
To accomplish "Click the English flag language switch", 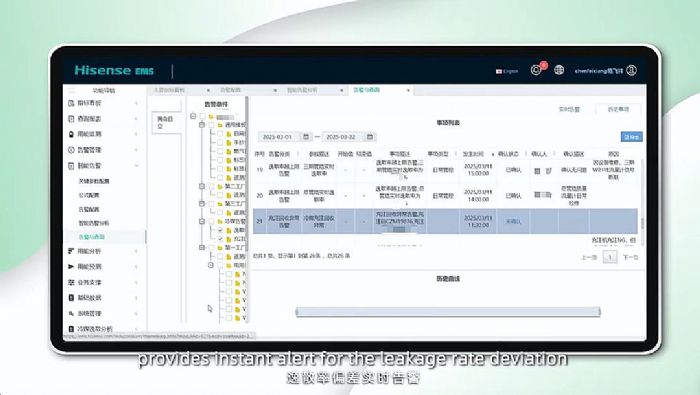I will coord(507,71).
